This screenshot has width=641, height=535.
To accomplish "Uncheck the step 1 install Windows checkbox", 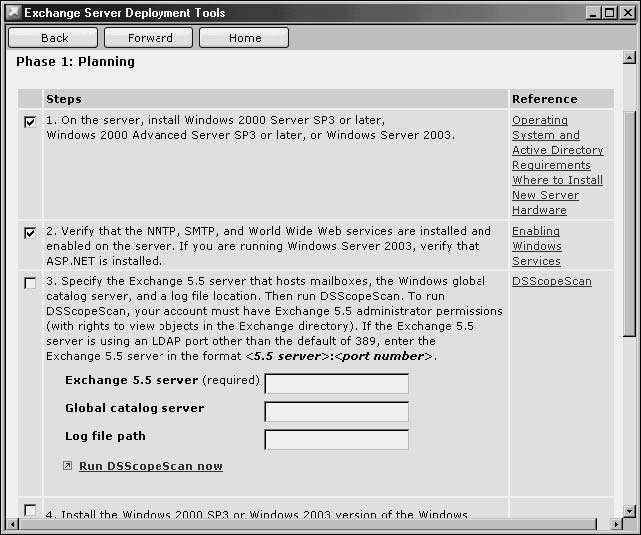I will coord(30,122).
